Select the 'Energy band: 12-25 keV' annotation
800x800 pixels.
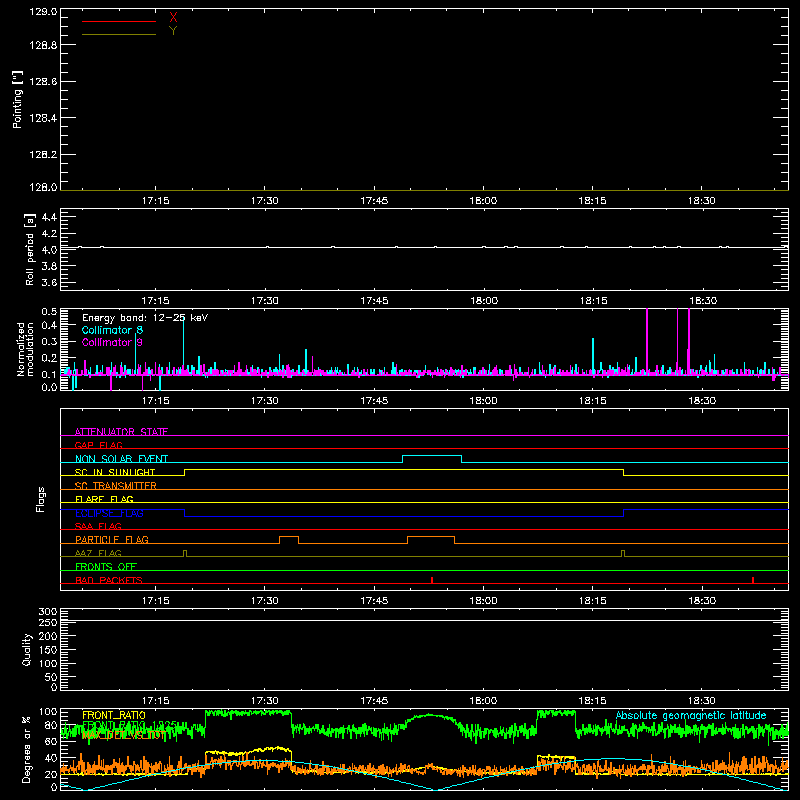[x=145, y=318]
